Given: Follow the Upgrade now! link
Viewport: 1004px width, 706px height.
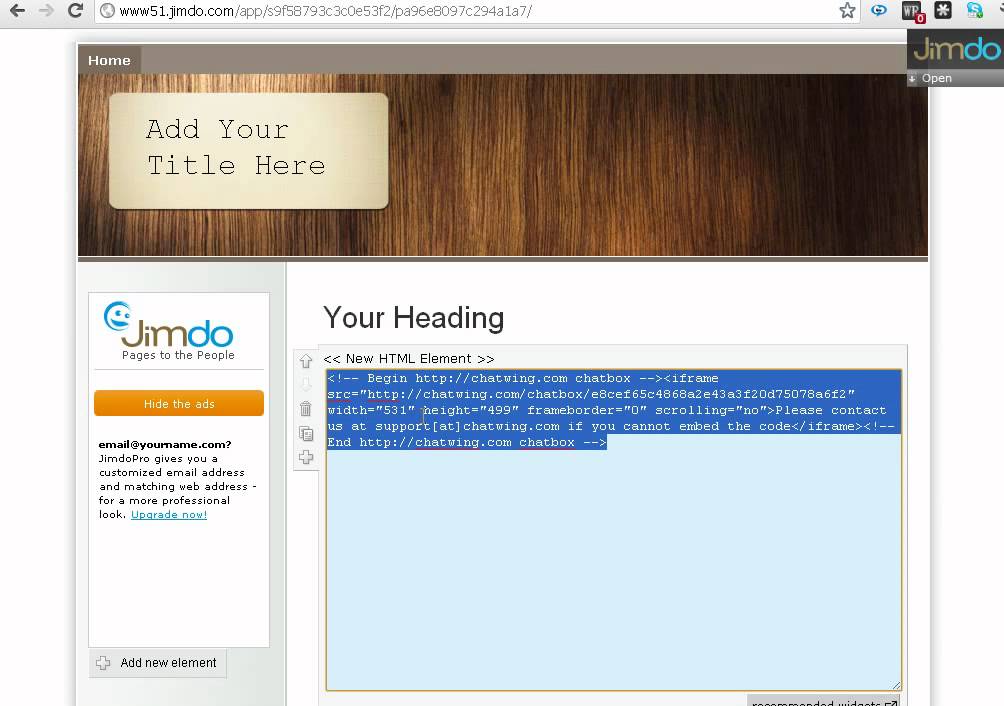Looking at the screenshot, I should (x=169, y=515).
